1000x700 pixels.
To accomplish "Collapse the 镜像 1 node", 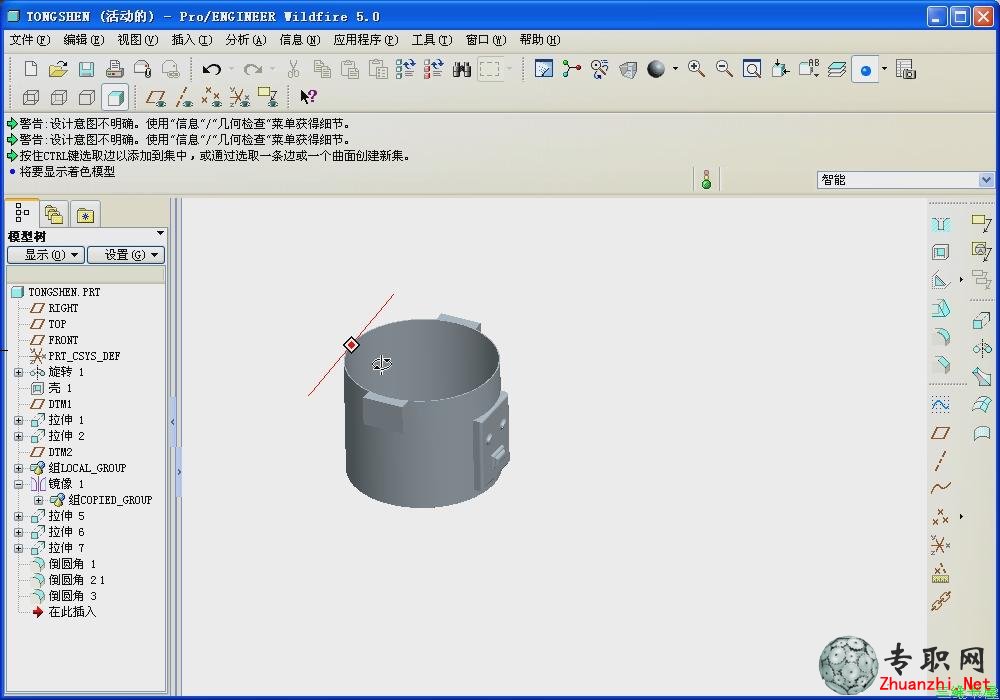I will pyautogui.click(x=18, y=484).
